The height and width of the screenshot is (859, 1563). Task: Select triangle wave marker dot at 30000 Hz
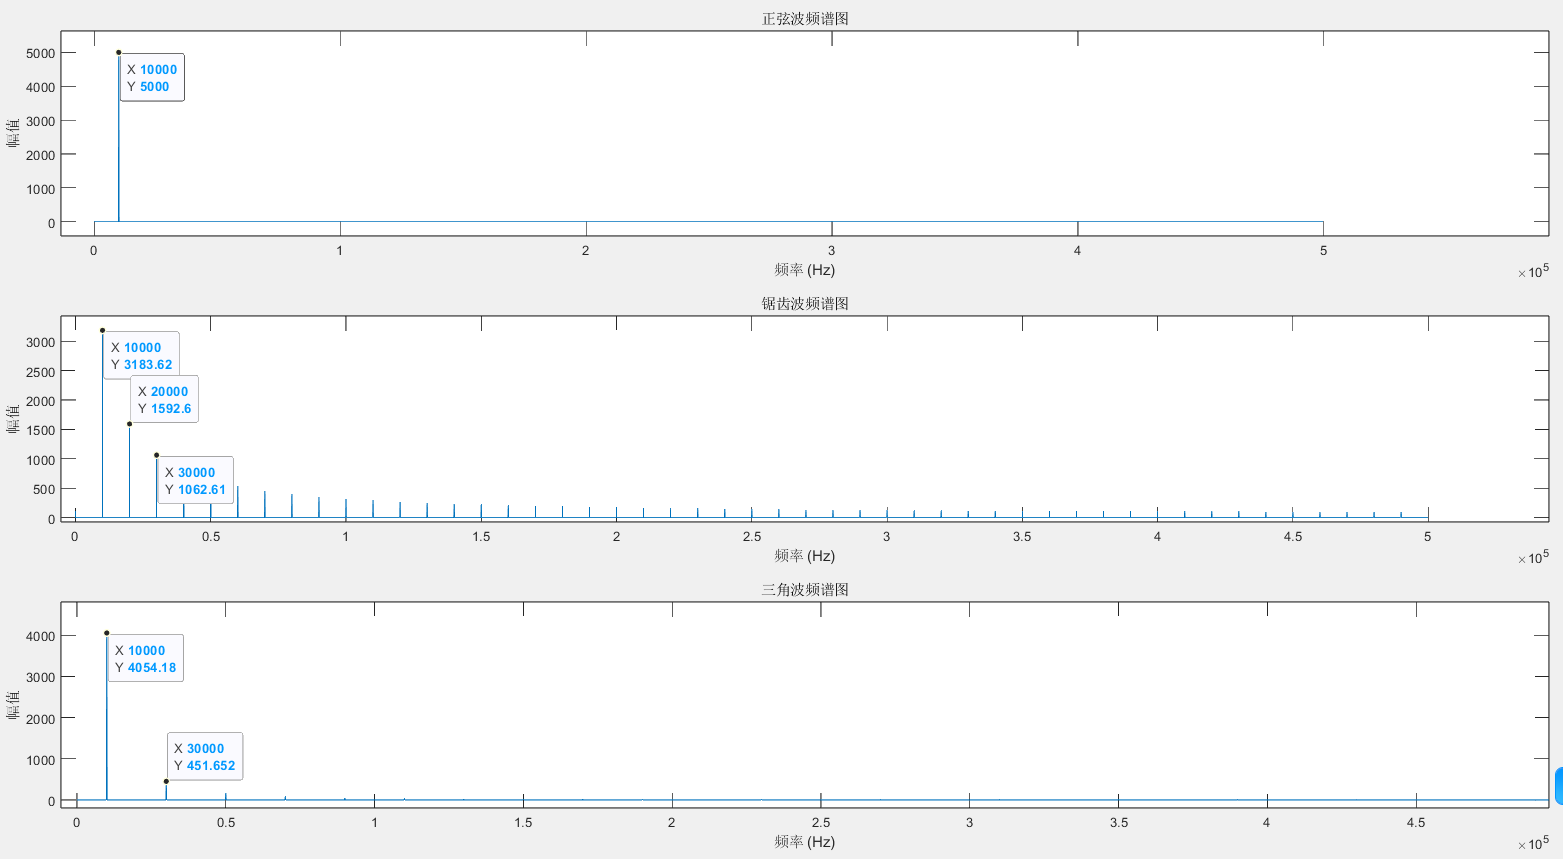click(x=166, y=781)
